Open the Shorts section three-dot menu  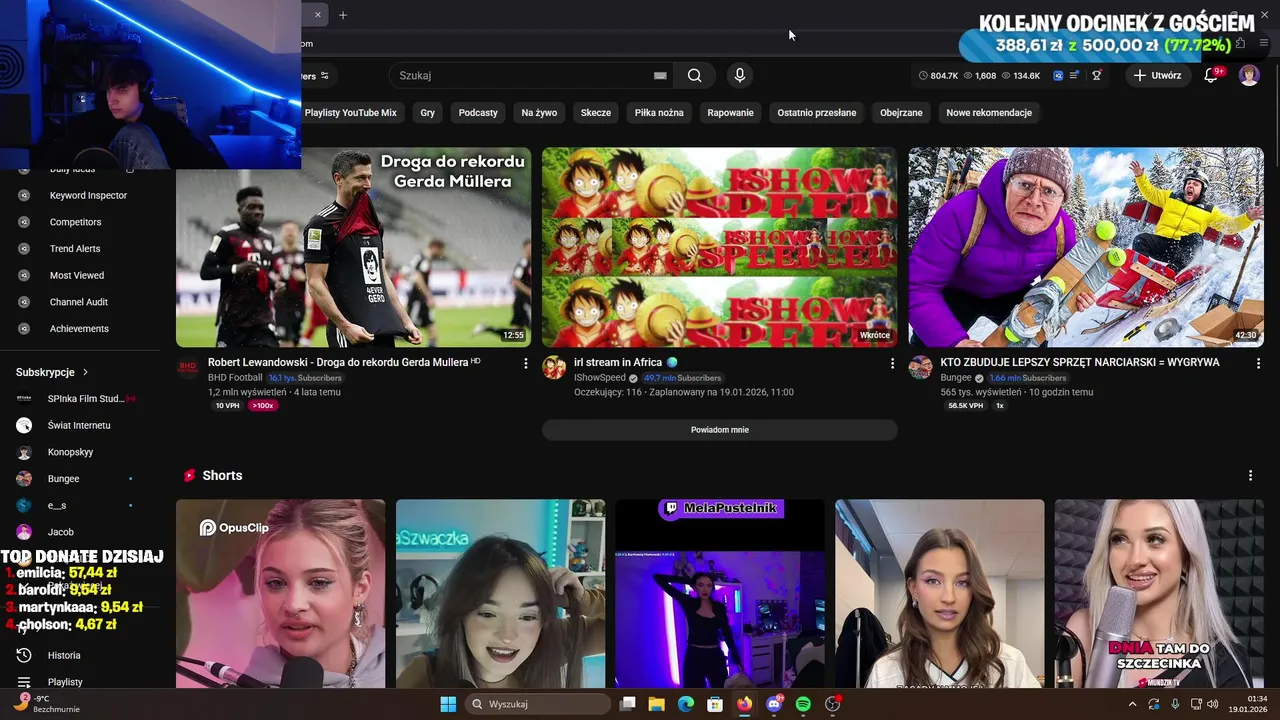click(x=1250, y=476)
